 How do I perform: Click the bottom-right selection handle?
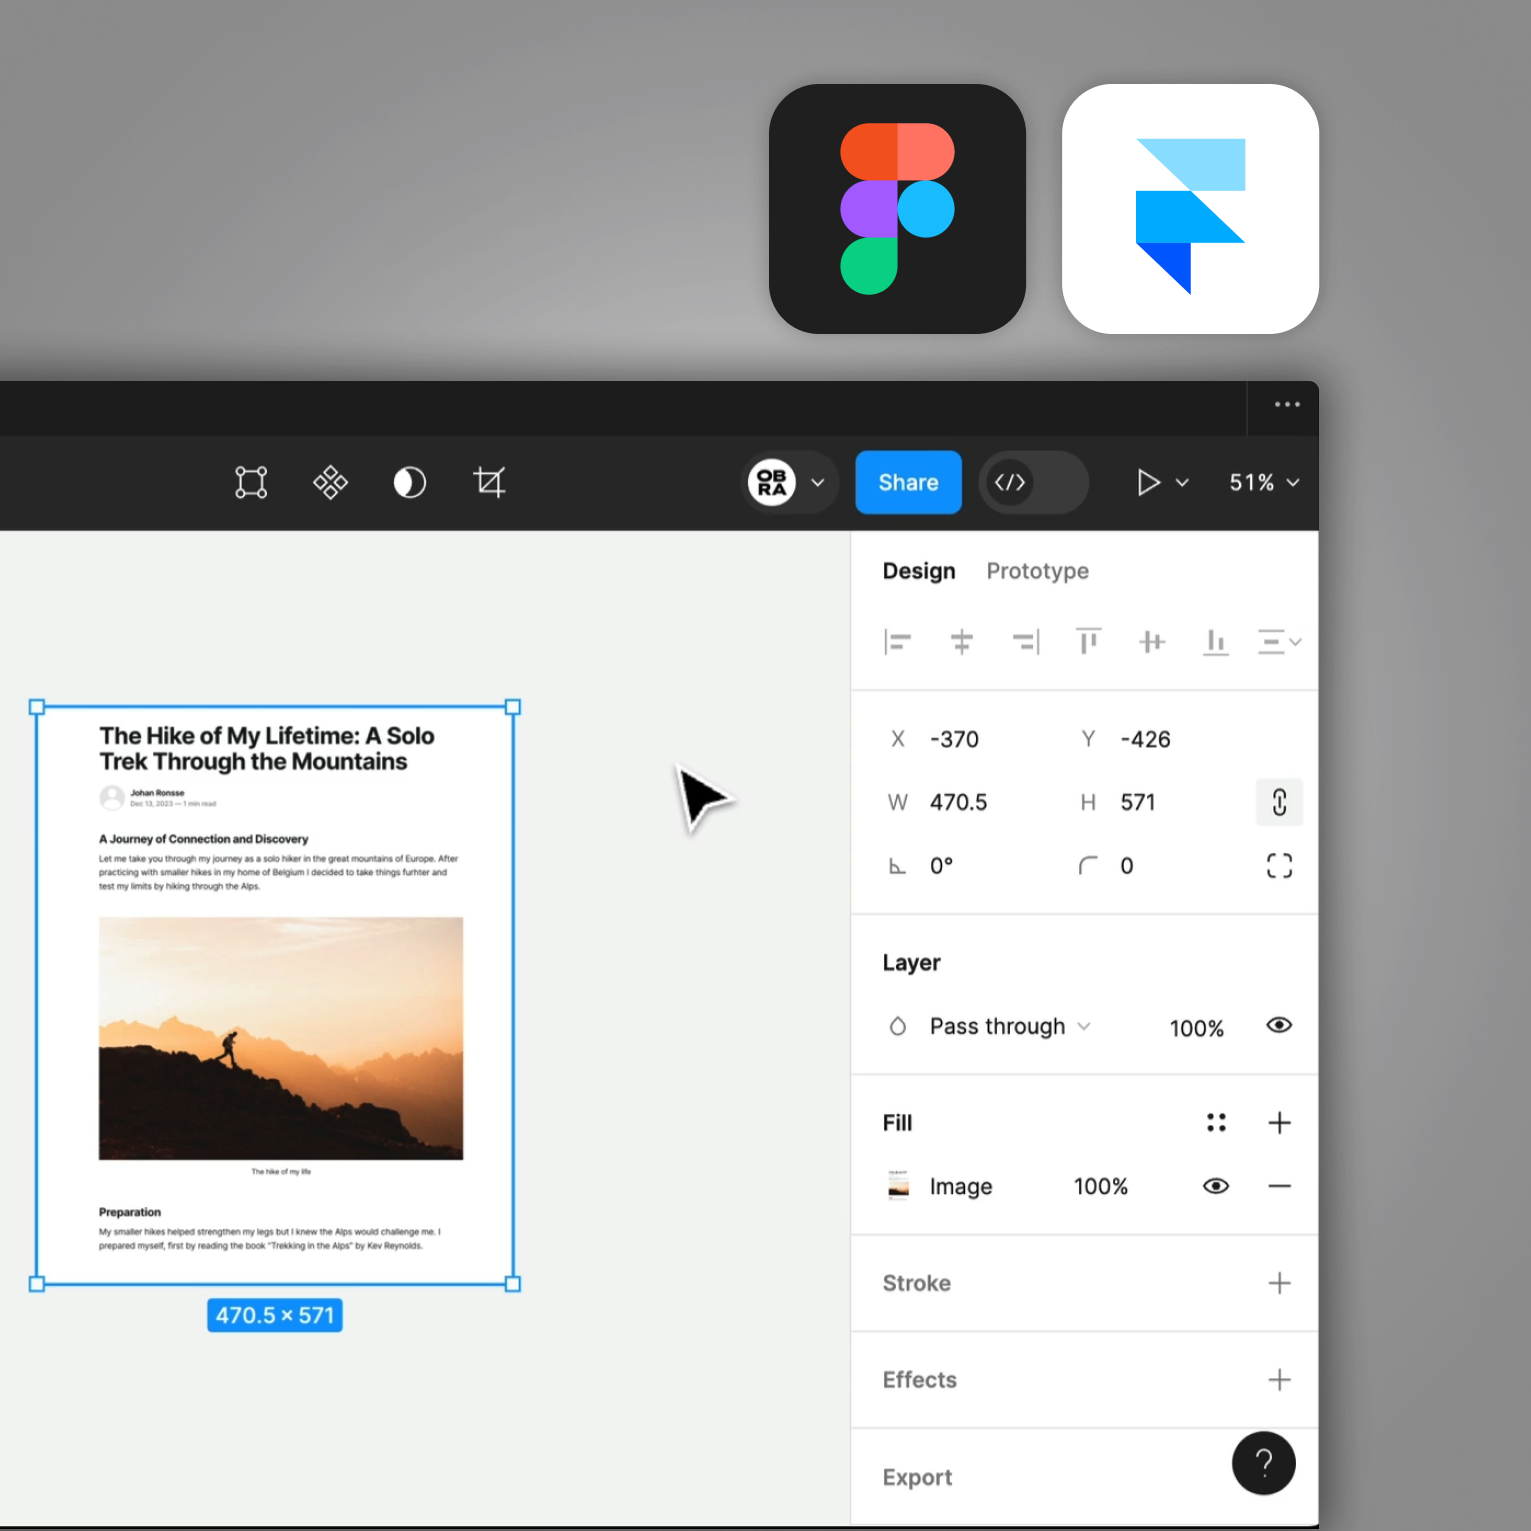click(x=513, y=1284)
